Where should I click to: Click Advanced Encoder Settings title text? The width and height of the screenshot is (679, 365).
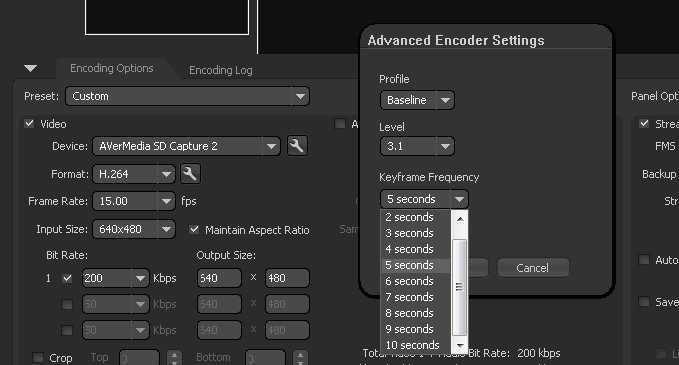(x=456, y=40)
